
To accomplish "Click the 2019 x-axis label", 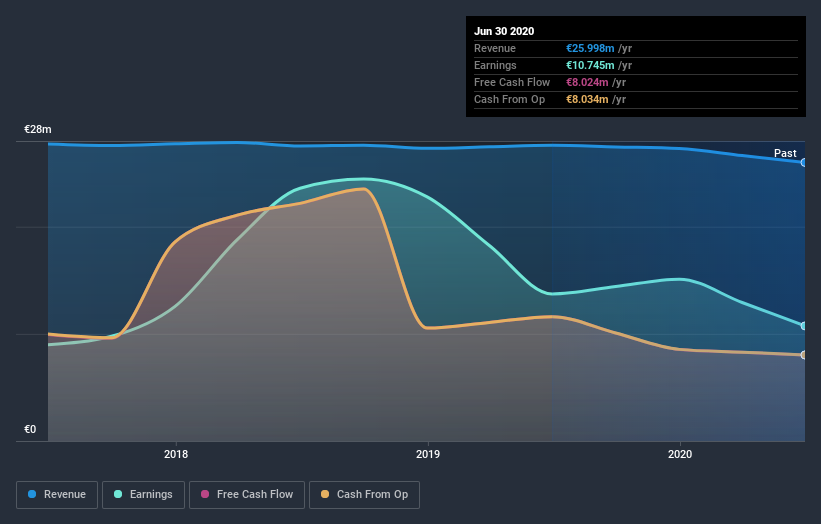I will pyautogui.click(x=428, y=454).
